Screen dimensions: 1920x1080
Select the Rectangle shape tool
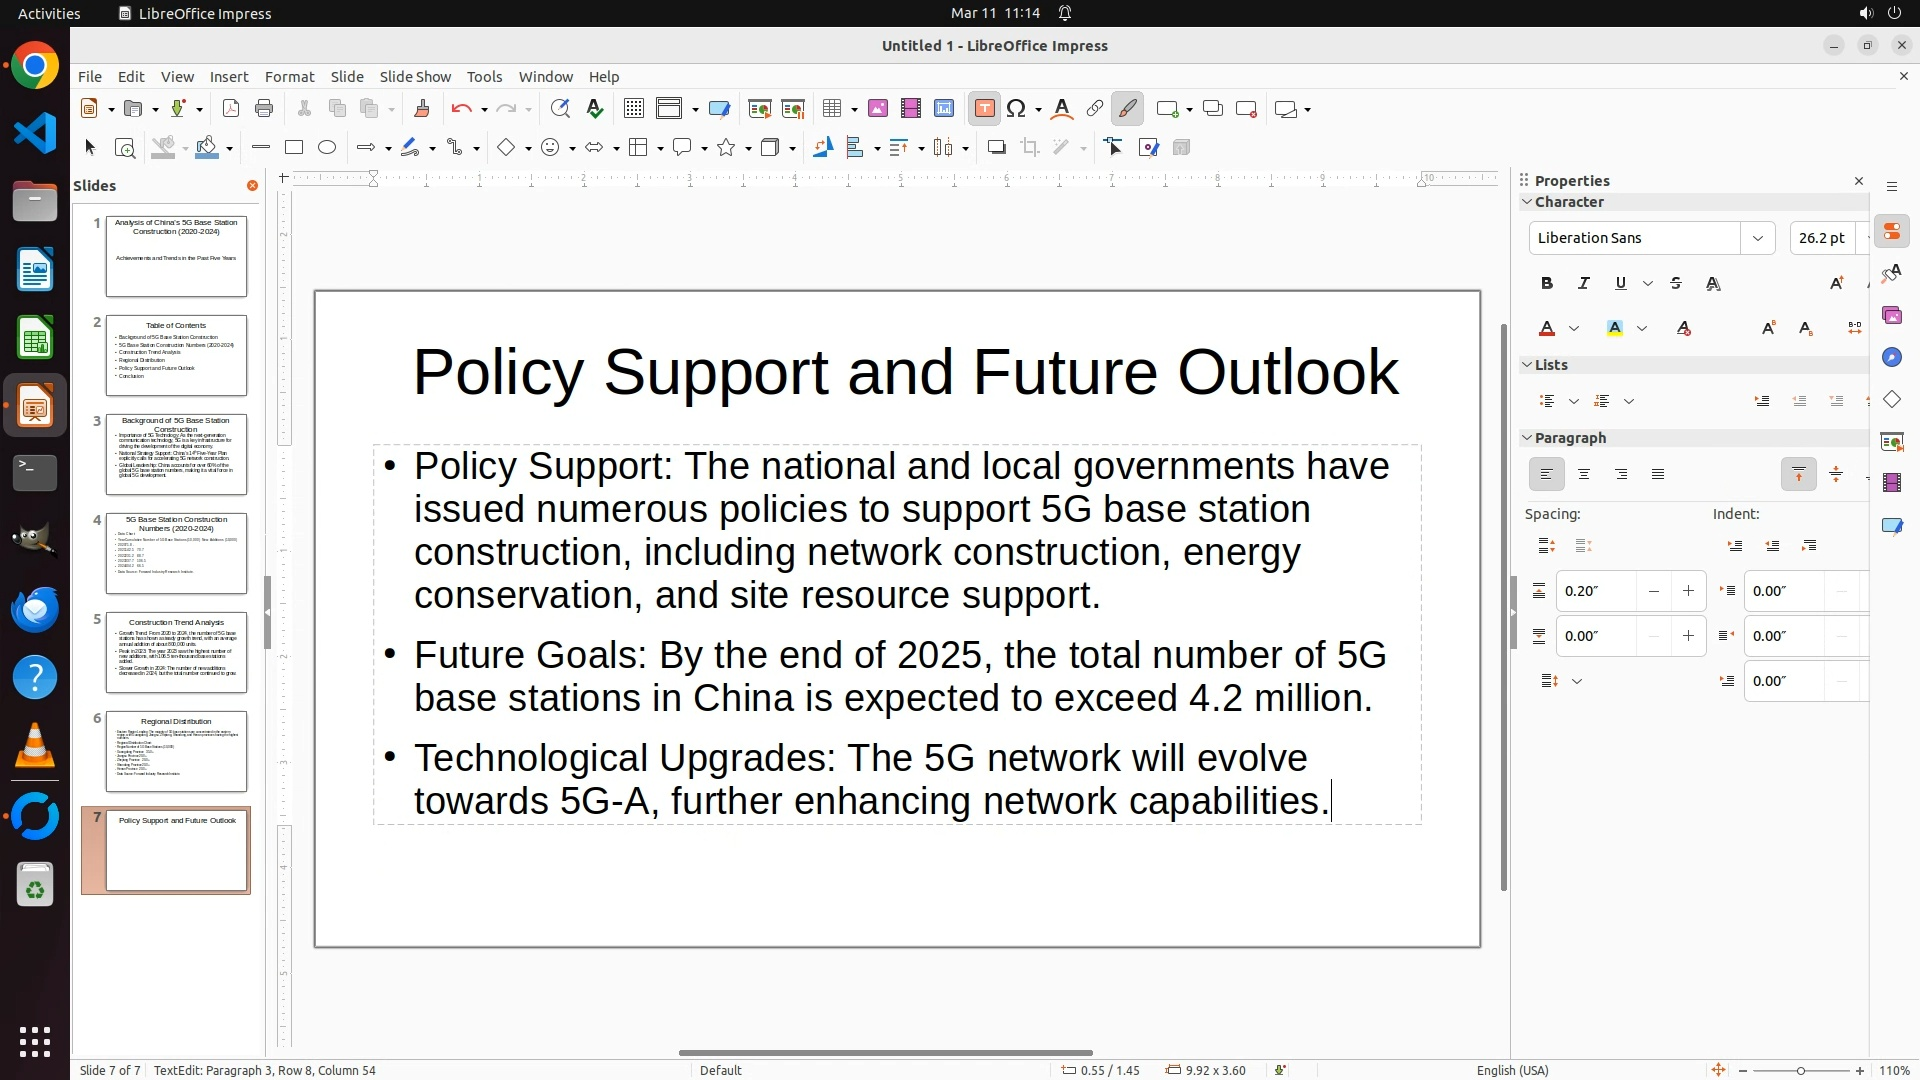(294, 148)
